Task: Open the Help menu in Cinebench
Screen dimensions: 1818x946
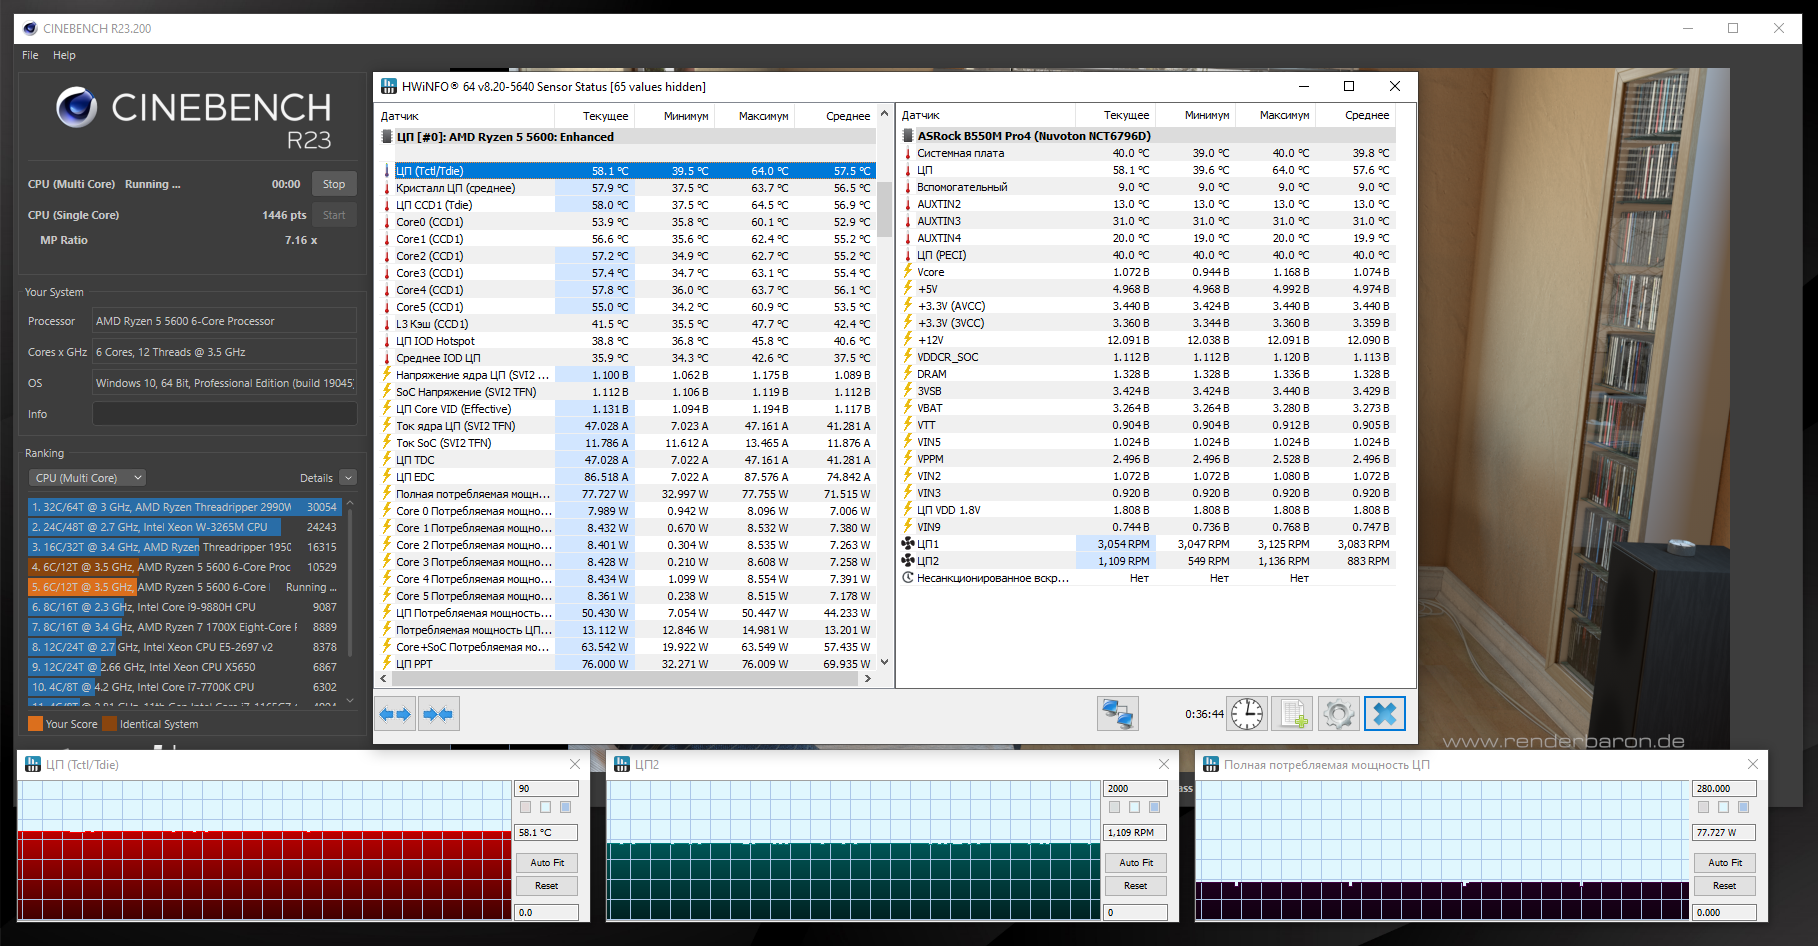Action: point(64,55)
